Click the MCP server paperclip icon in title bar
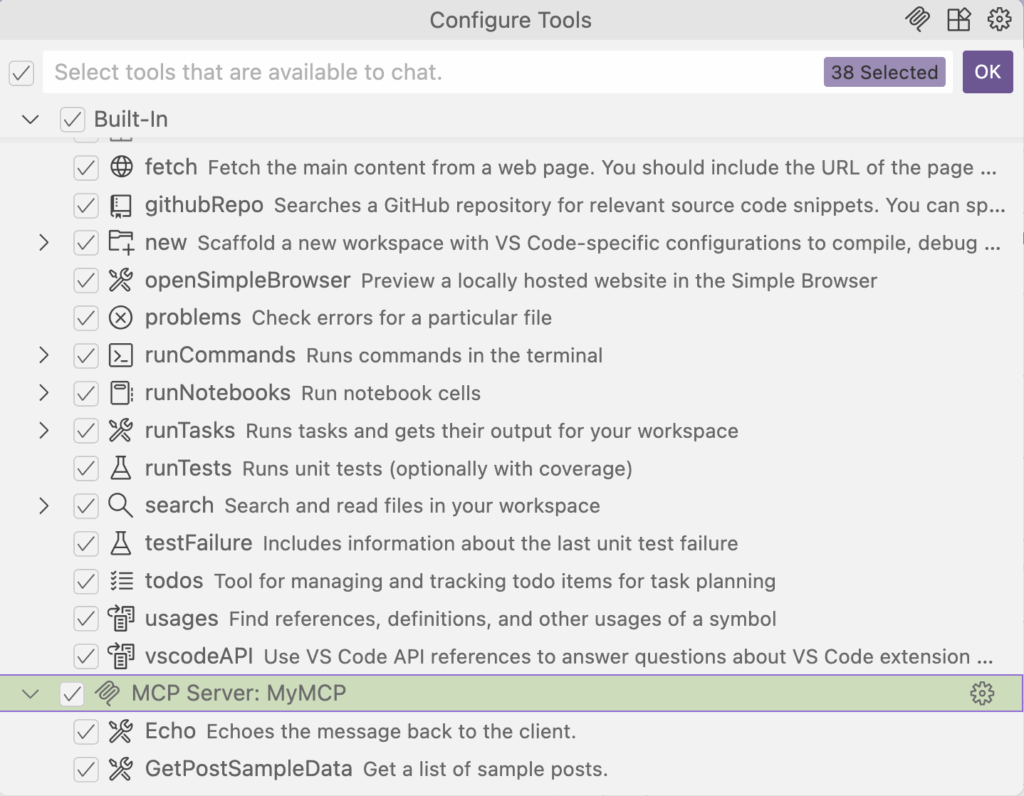Viewport: 1024px width, 796px height. tap(918, 19)
